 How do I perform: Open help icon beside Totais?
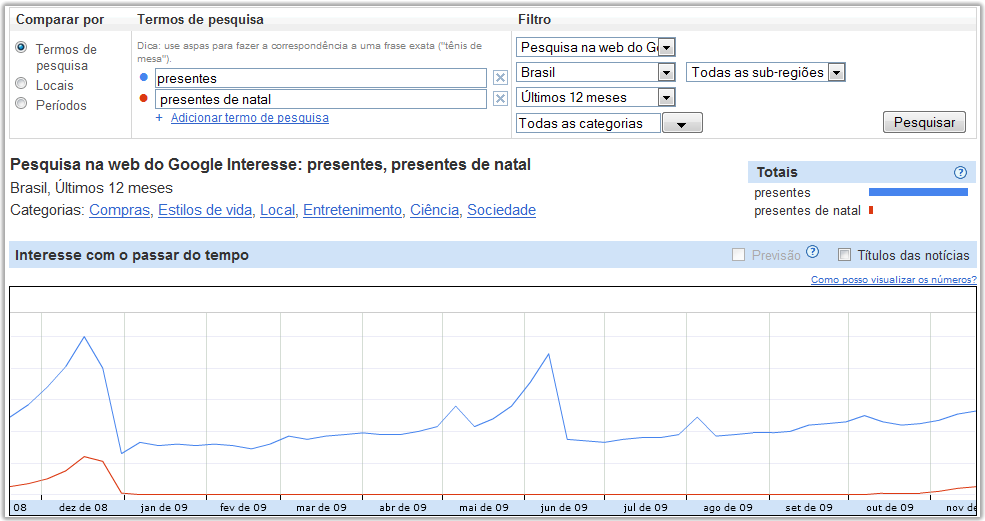coord(960,172)
